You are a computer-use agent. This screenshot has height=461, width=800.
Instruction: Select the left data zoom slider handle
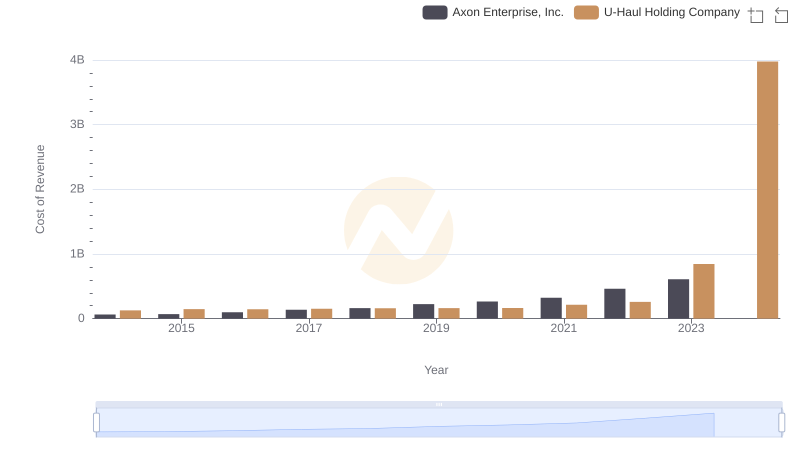pos(96,422)
